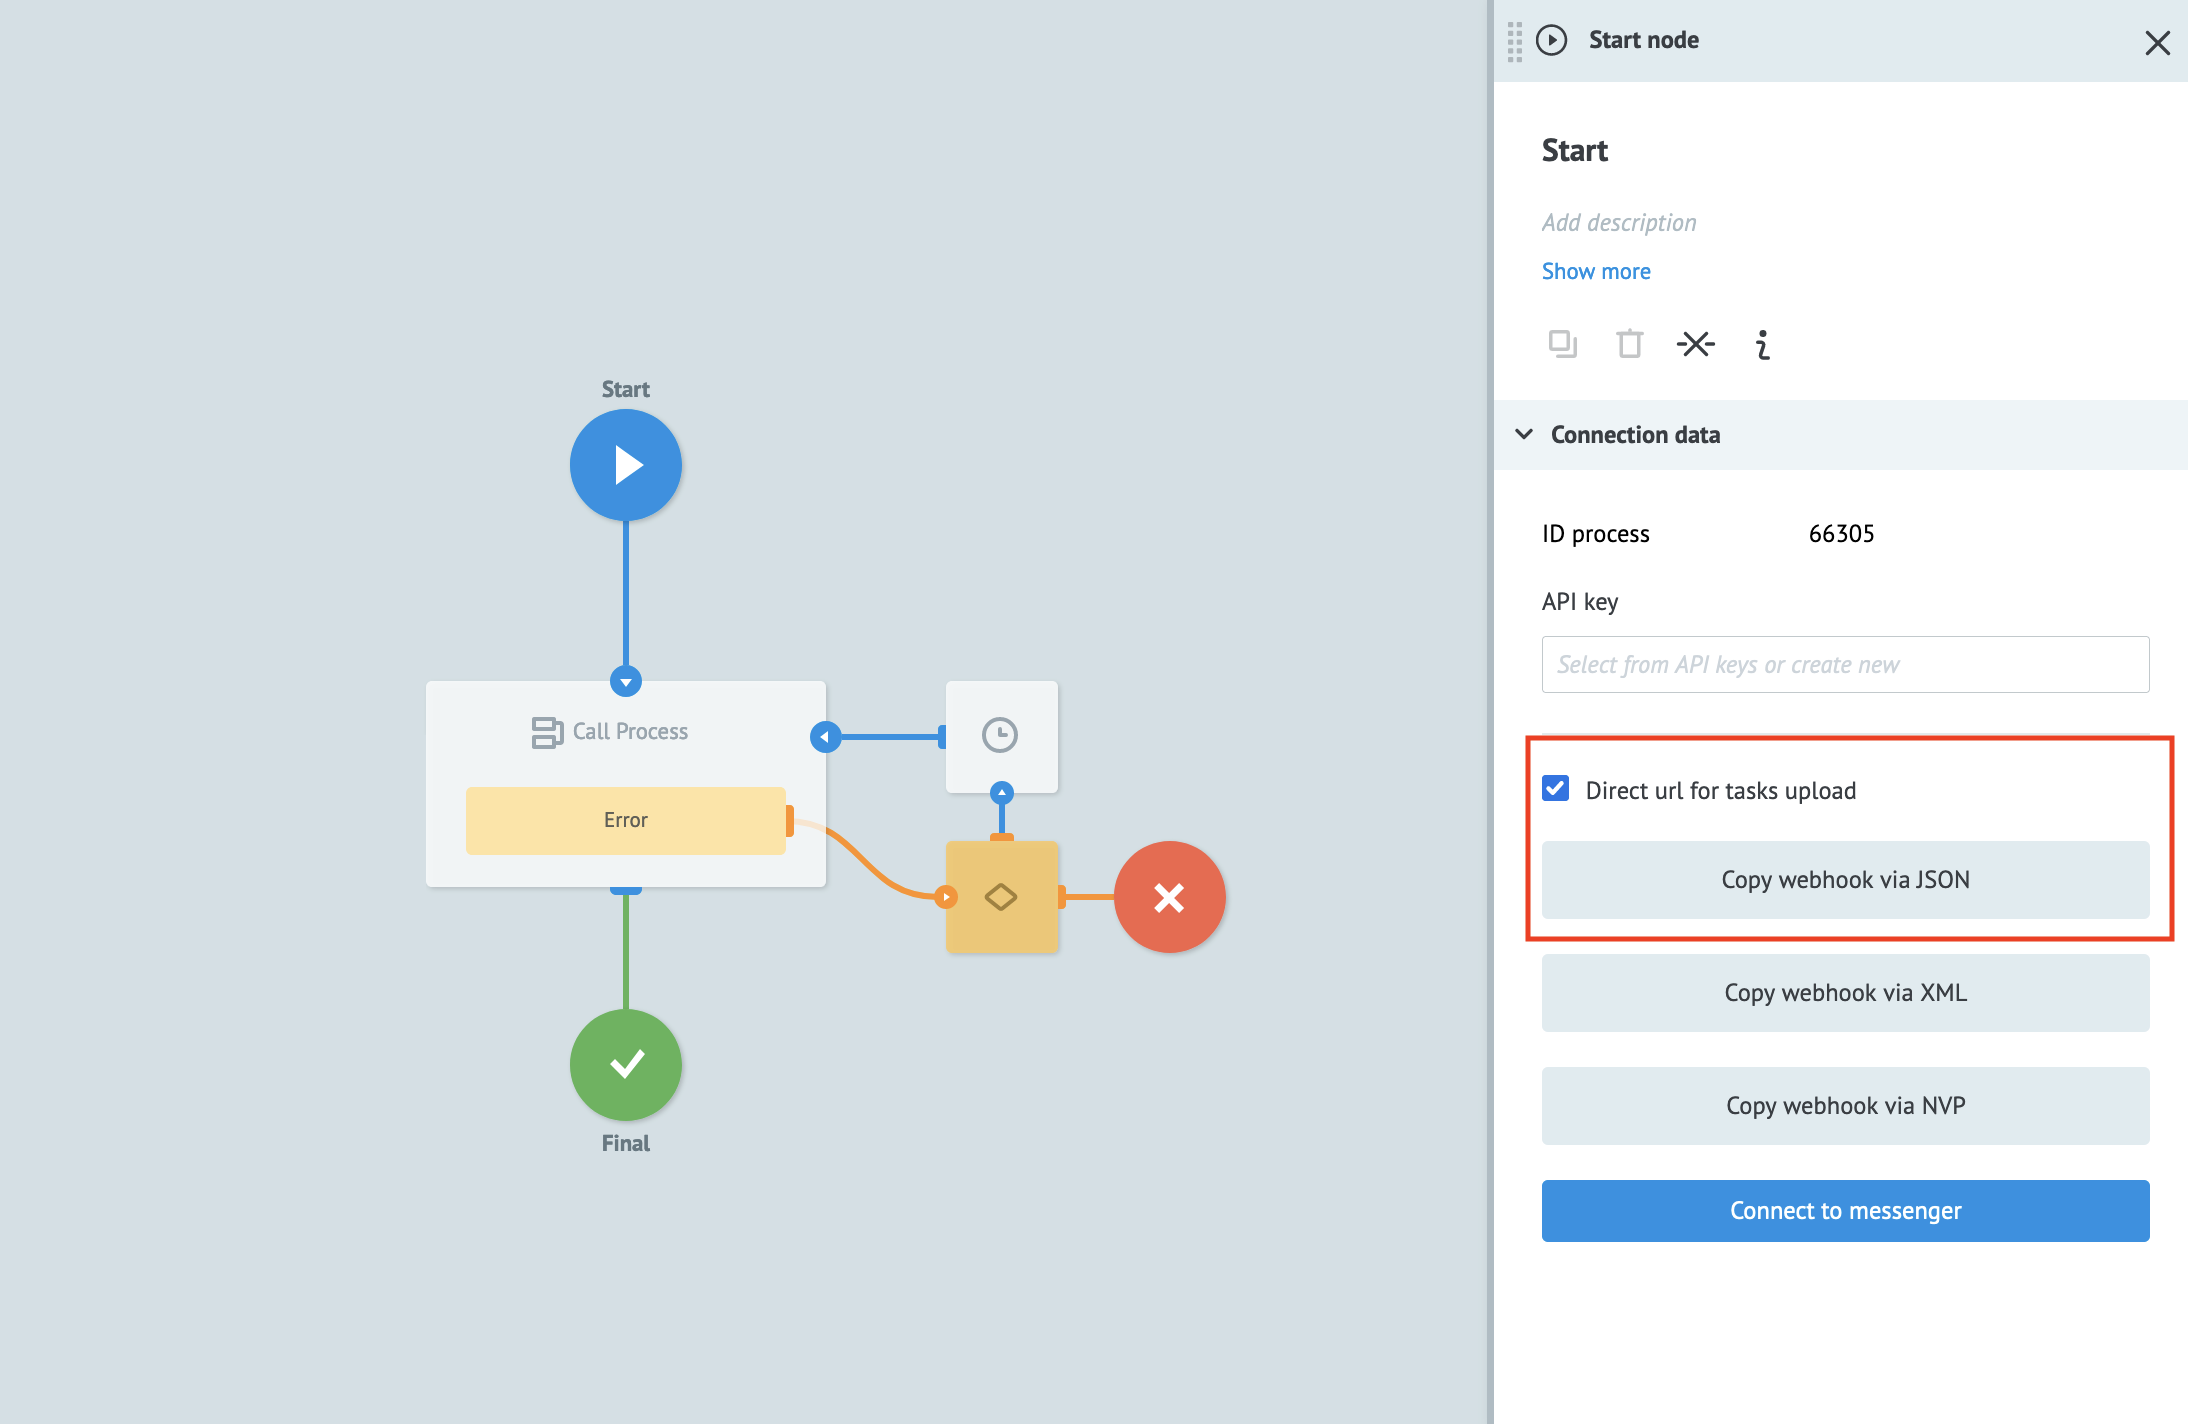Click the disconnect node icon
Screen dimensions: 2188x1424
[x=1695, y=344]
